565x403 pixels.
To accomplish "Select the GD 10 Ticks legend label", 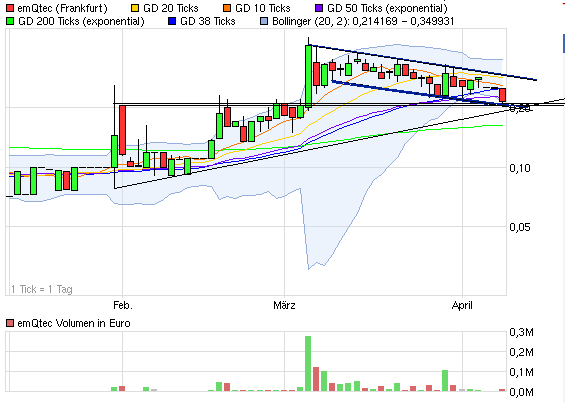I will [x=263, y=8].
